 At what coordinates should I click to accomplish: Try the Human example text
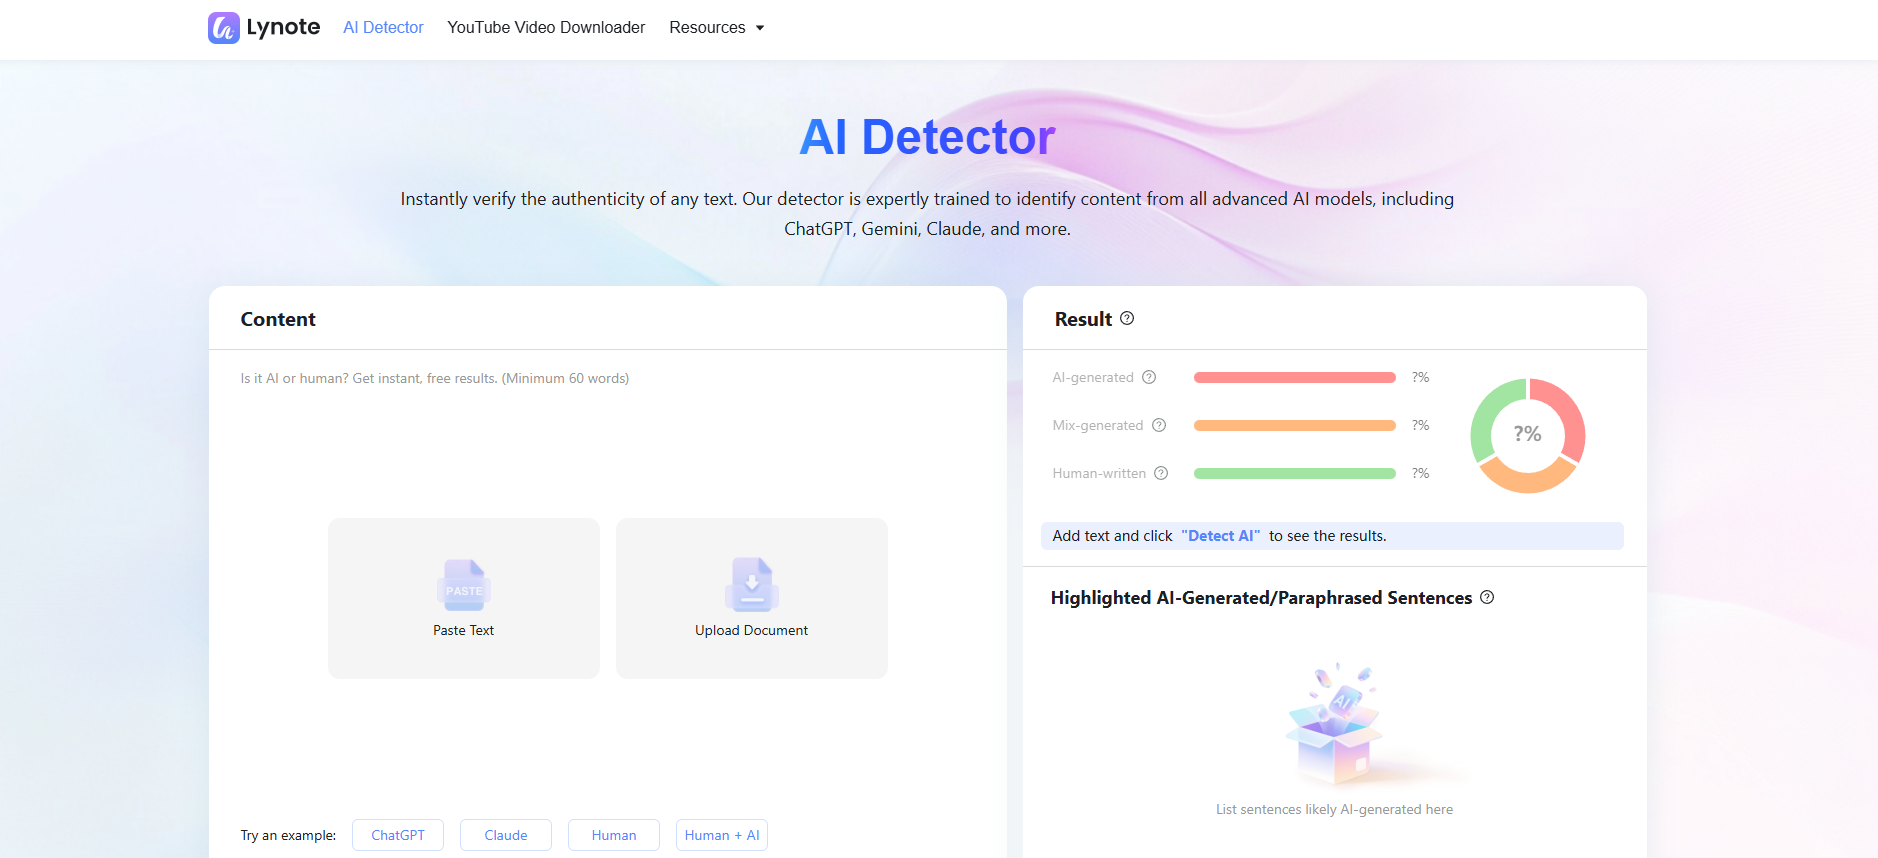(614, 835)
